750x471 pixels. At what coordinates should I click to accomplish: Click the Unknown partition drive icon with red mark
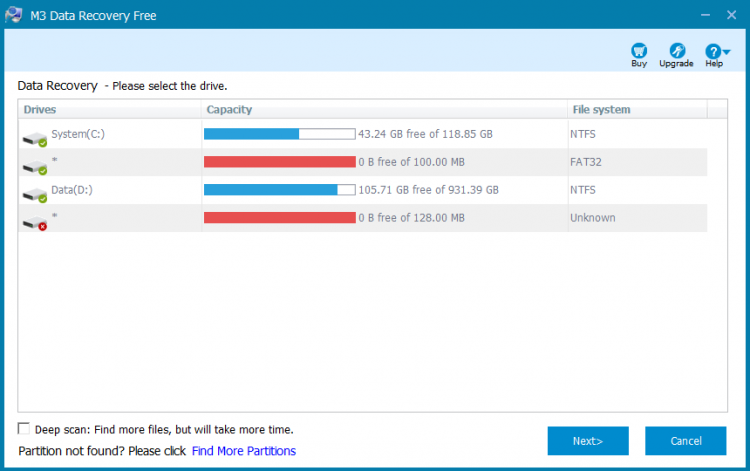click(35, 219)
